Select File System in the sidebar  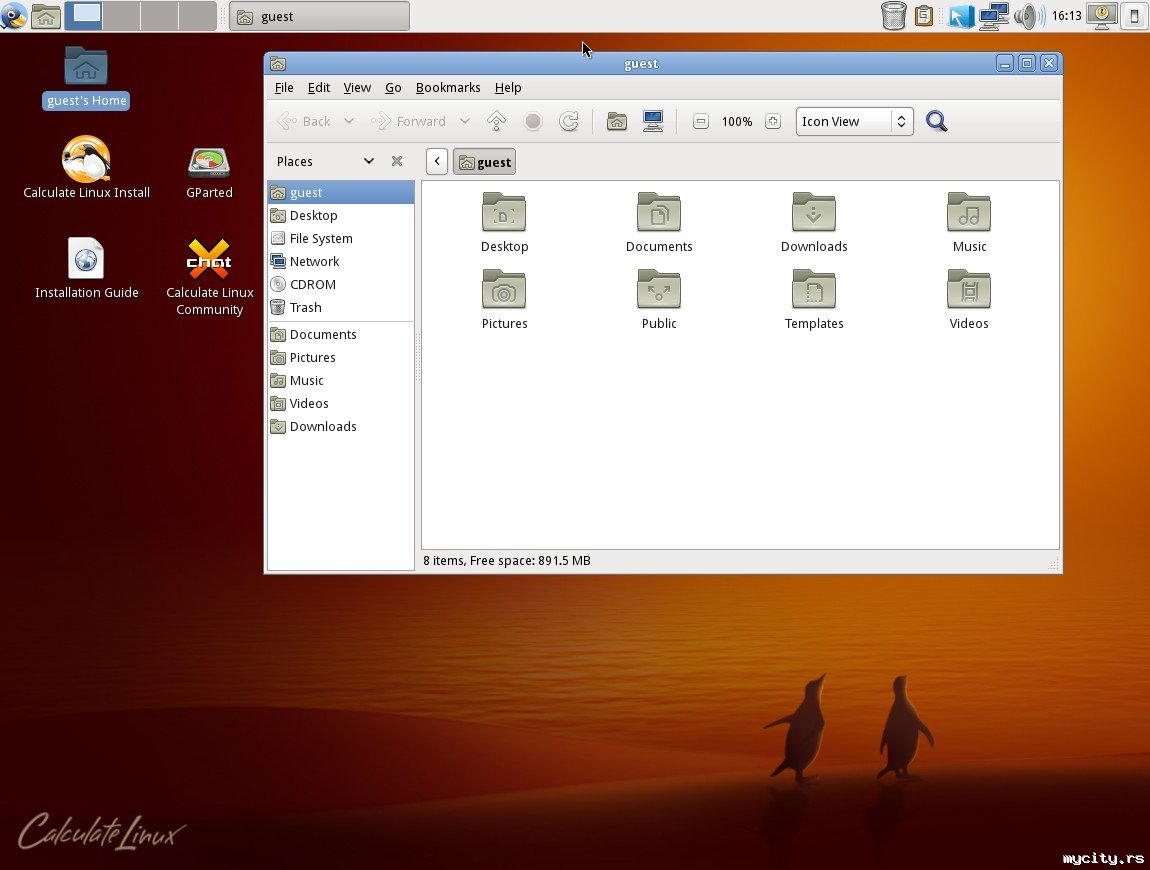pyautogui.click(x=320, y=239)
